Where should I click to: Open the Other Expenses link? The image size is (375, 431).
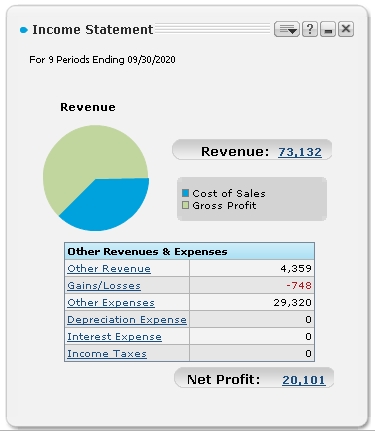[x=111, y=303]
